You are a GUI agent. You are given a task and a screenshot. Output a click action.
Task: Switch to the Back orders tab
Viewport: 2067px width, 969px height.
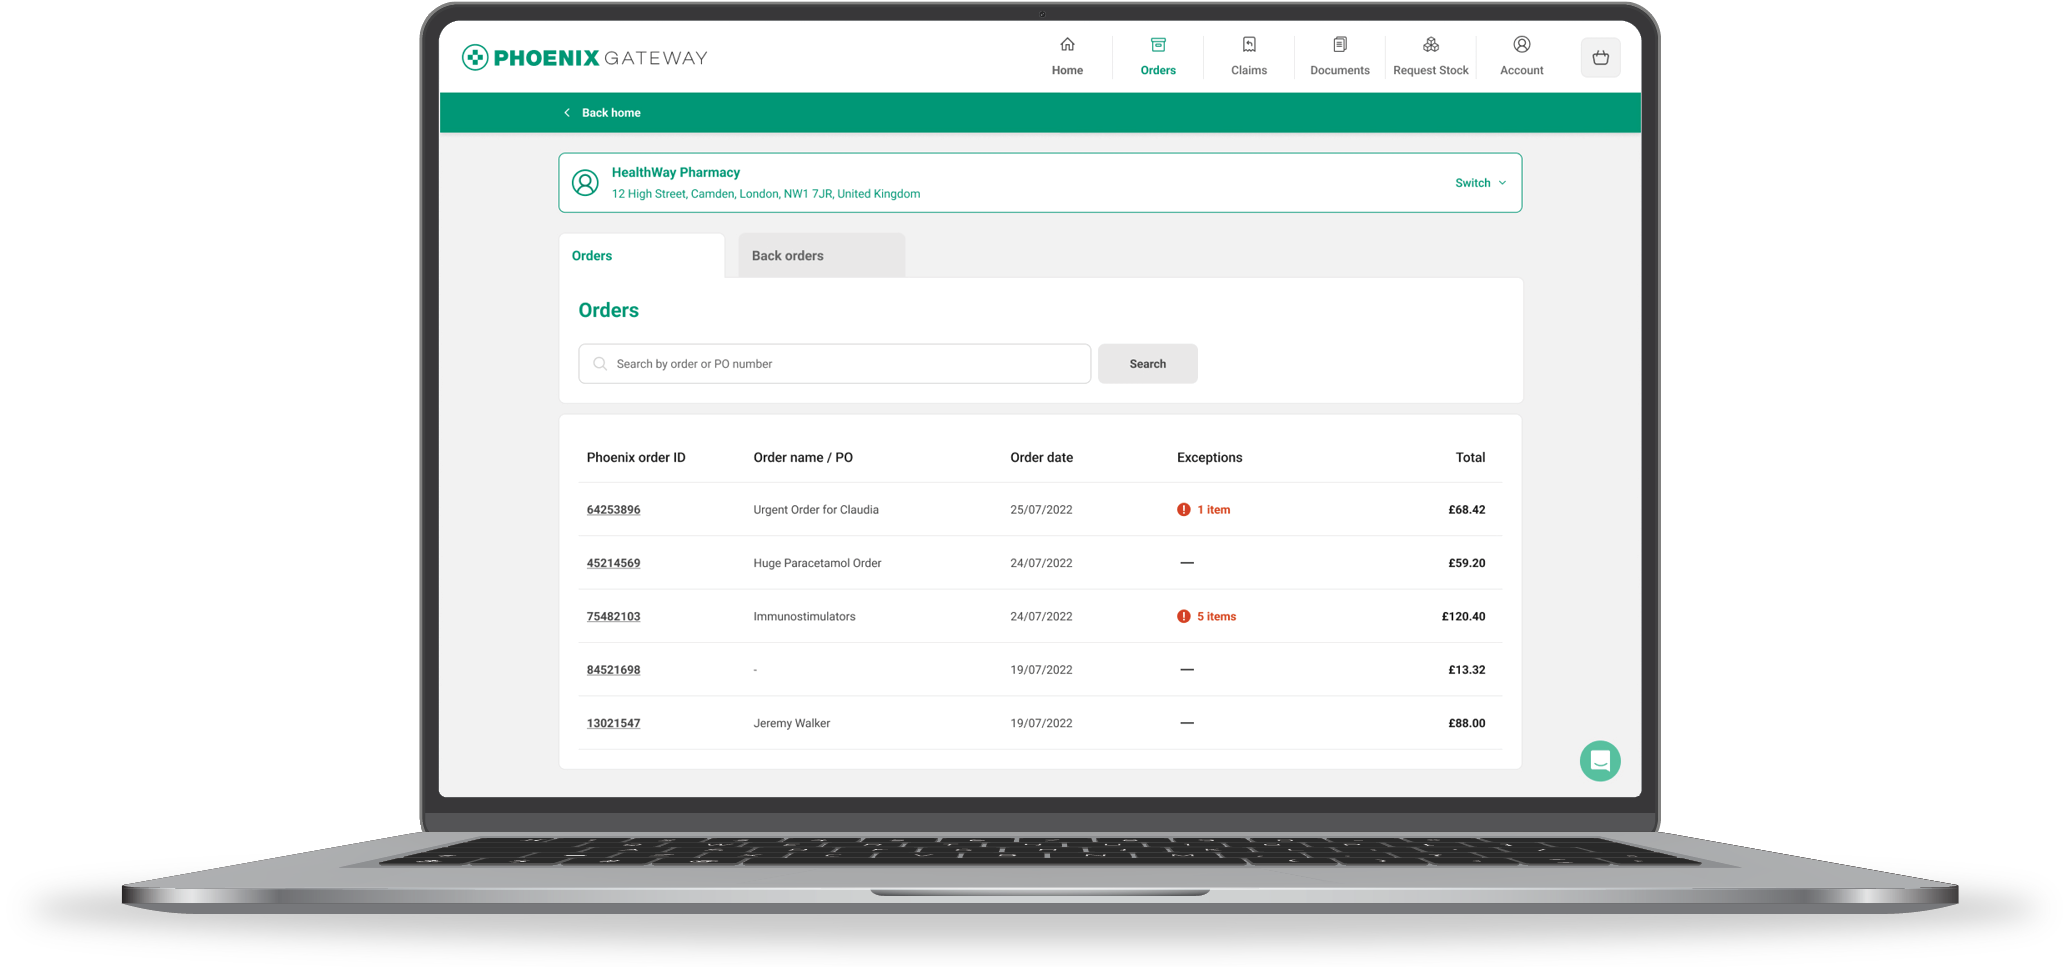(787, 255)
